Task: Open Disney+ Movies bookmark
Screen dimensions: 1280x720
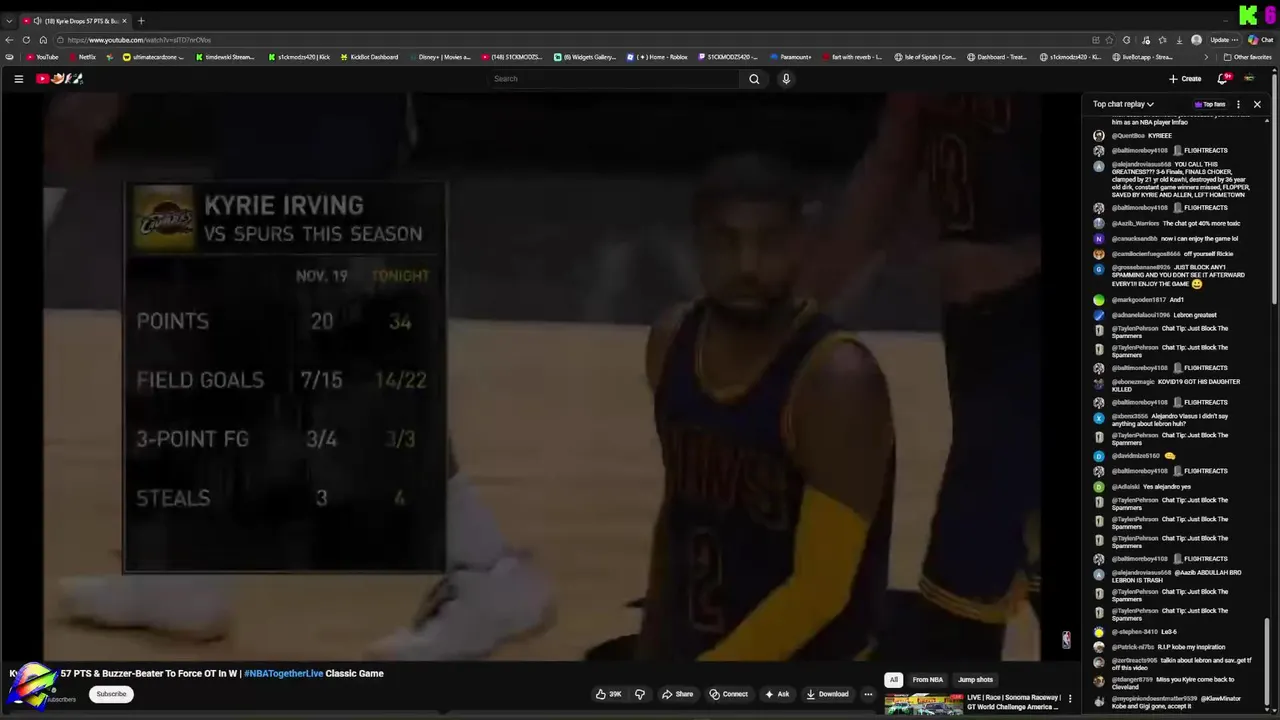Action: 440,57
